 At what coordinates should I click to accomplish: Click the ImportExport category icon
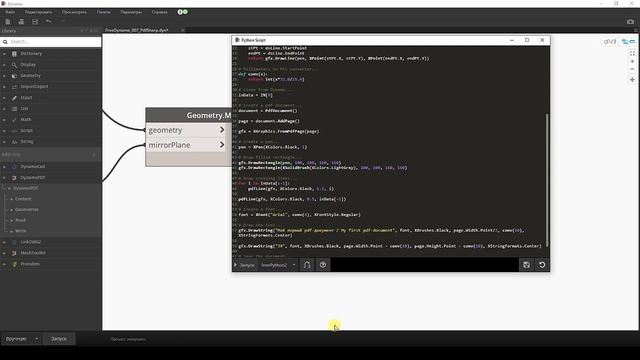(x=14, y=87)
